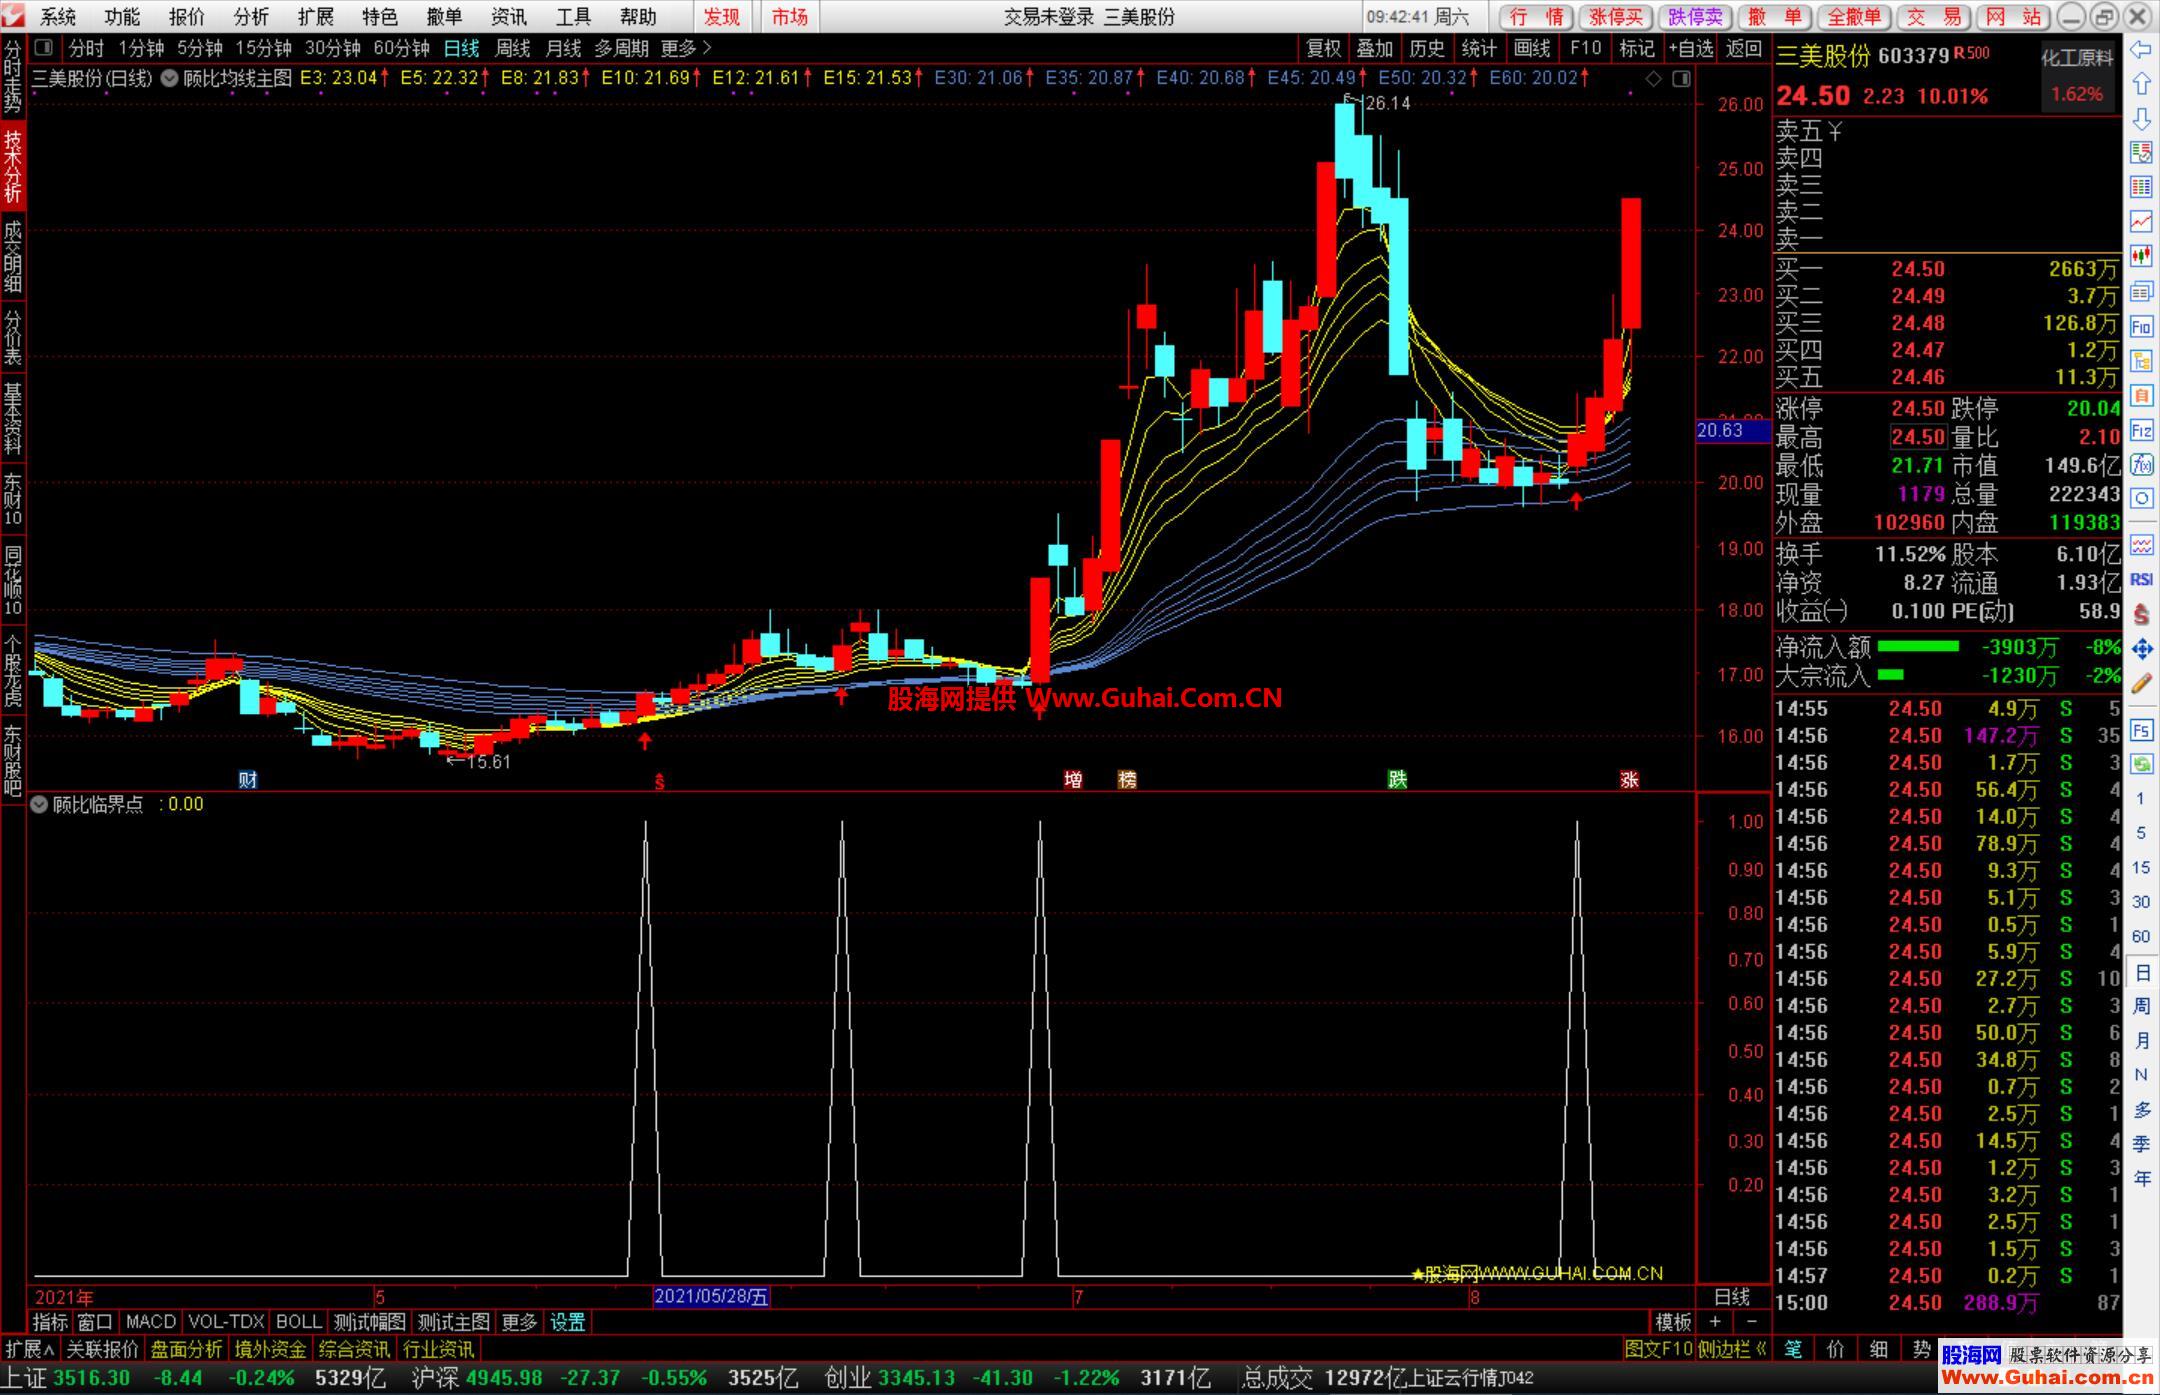Click the diamond icon at chart top right
Screen dimensions: 2160x1395
[1654, 78]
